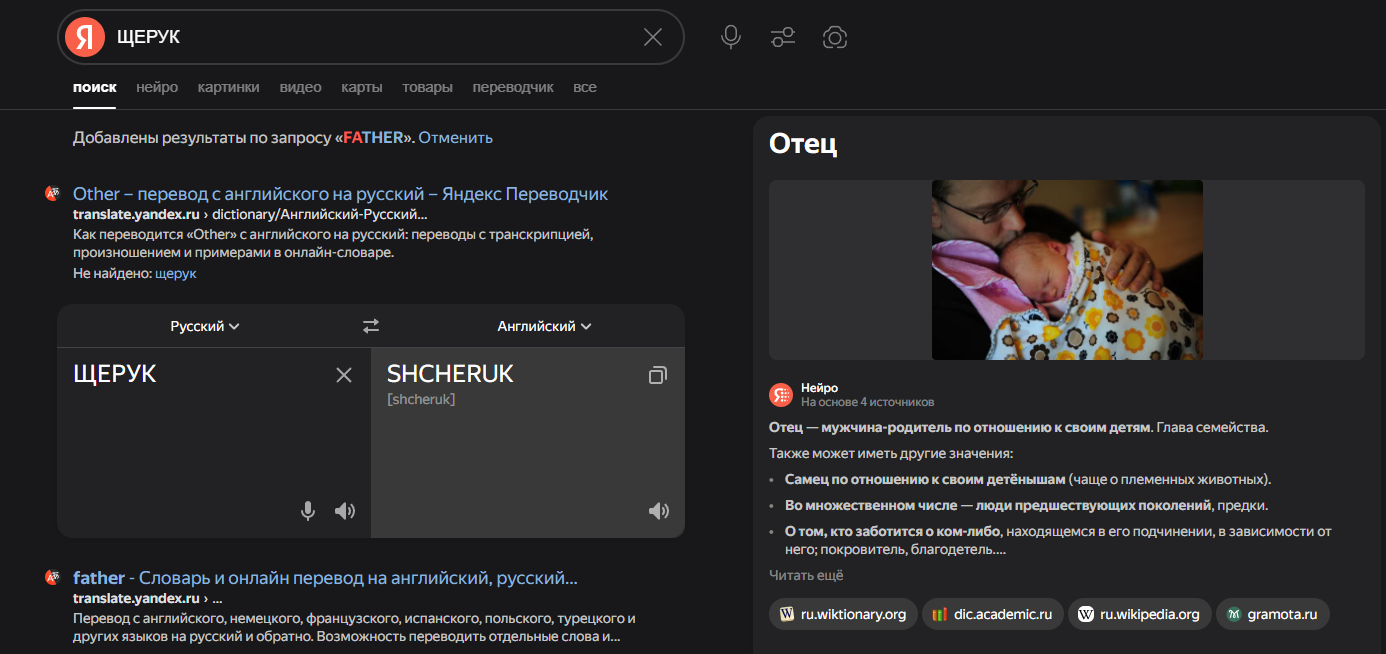The height and width of the screenshot is (654, 1386).
Task: Open the source language Русский dropdown
Action: tap(205, 326)
